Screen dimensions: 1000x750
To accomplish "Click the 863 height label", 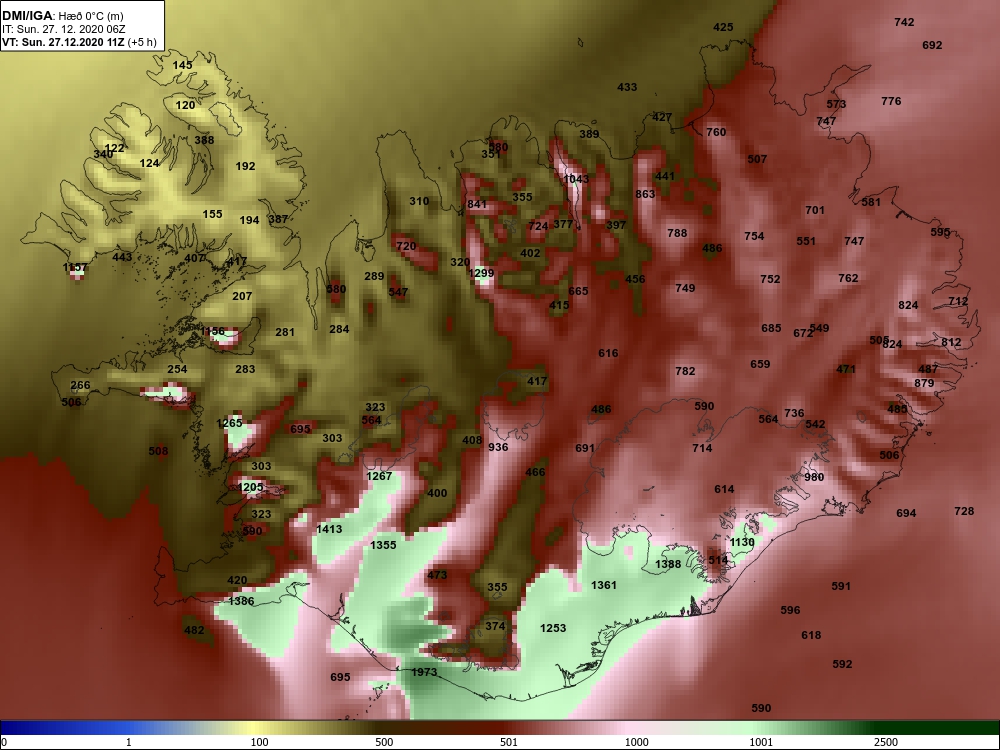I will point(645,194).
